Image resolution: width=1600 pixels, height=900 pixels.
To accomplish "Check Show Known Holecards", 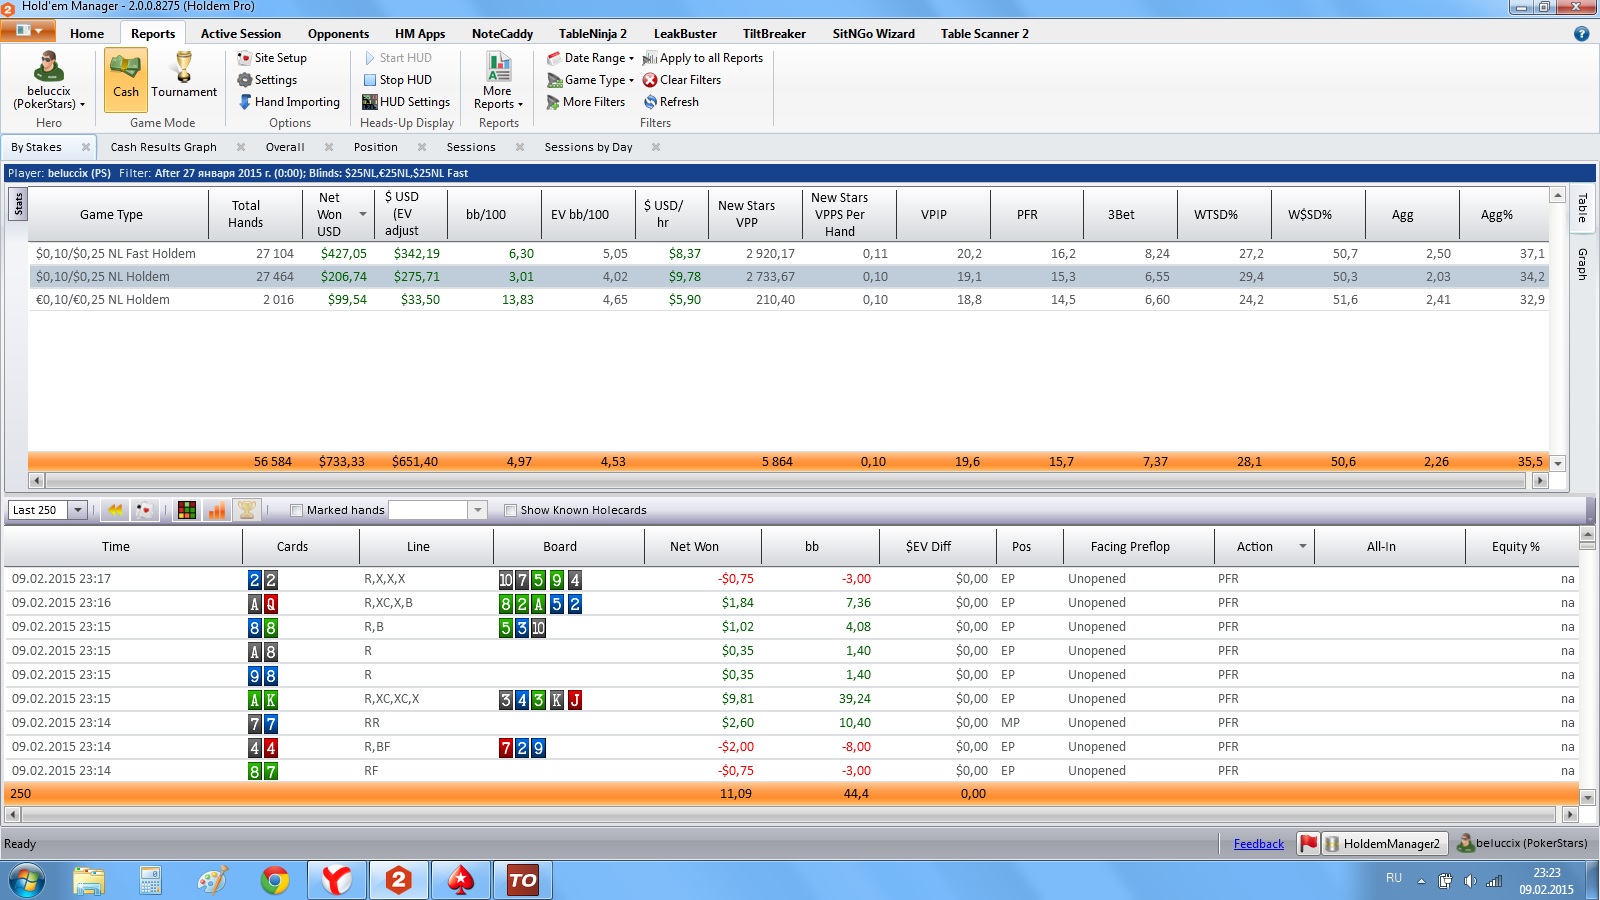I will click(510, 510).
